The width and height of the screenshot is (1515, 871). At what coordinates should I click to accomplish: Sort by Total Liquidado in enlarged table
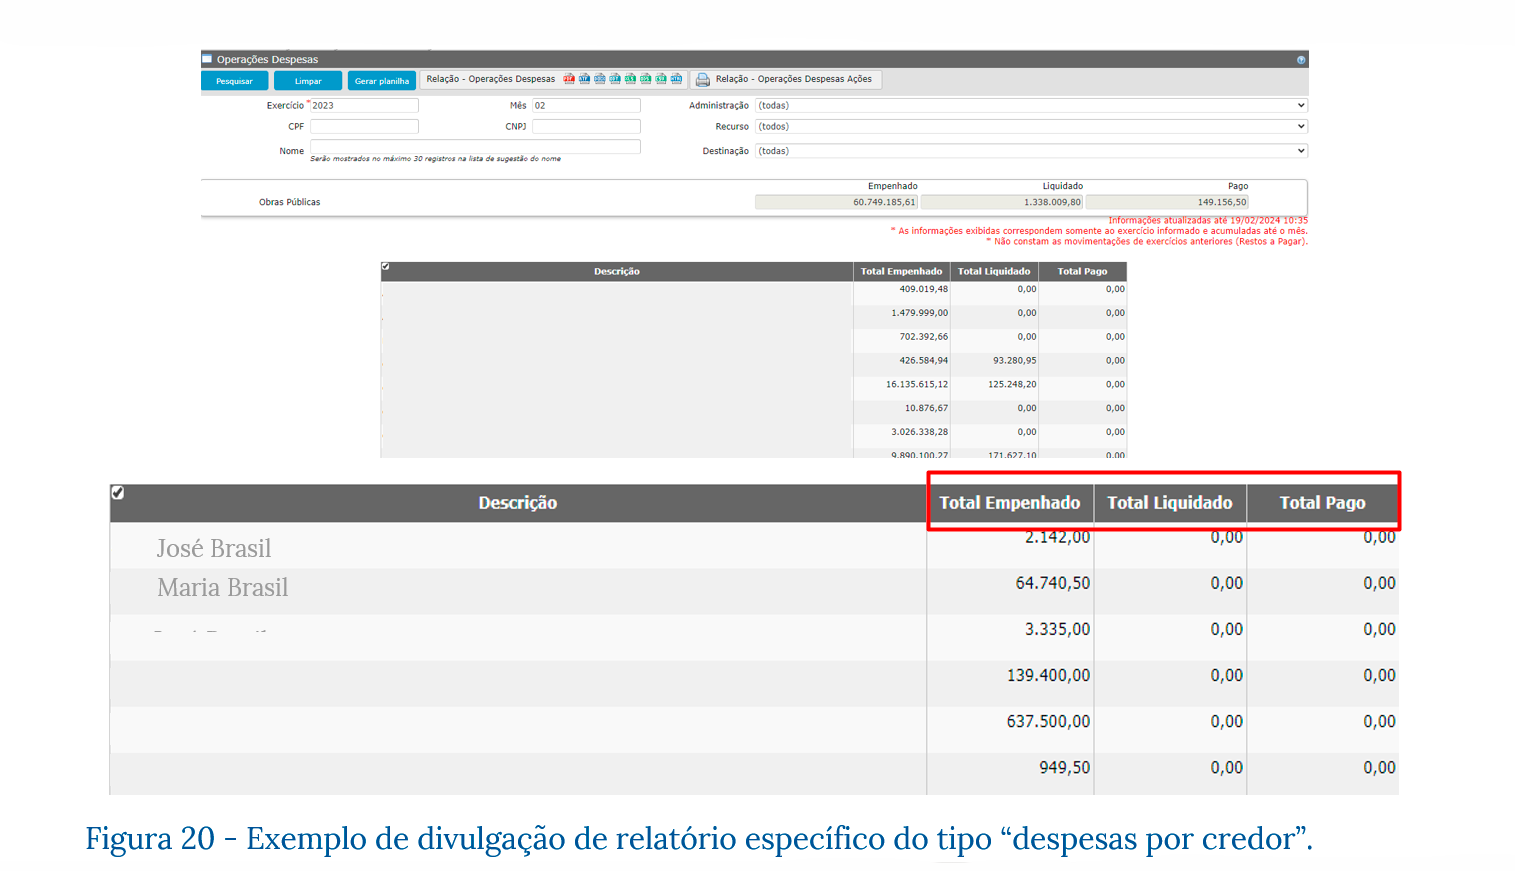pos(1170,503)
